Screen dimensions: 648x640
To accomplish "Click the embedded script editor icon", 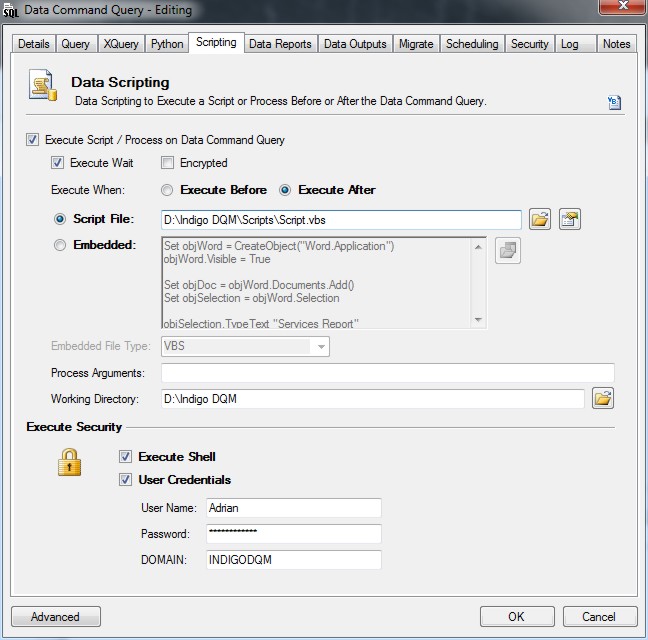I will [508, 251].
